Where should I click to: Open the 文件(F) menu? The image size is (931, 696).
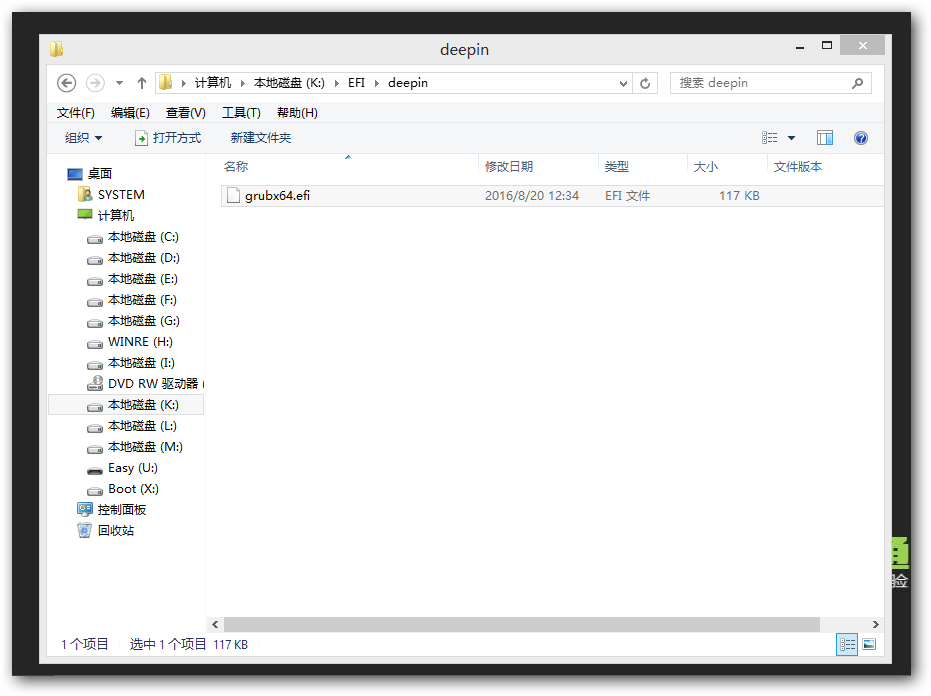coord(75,113)
